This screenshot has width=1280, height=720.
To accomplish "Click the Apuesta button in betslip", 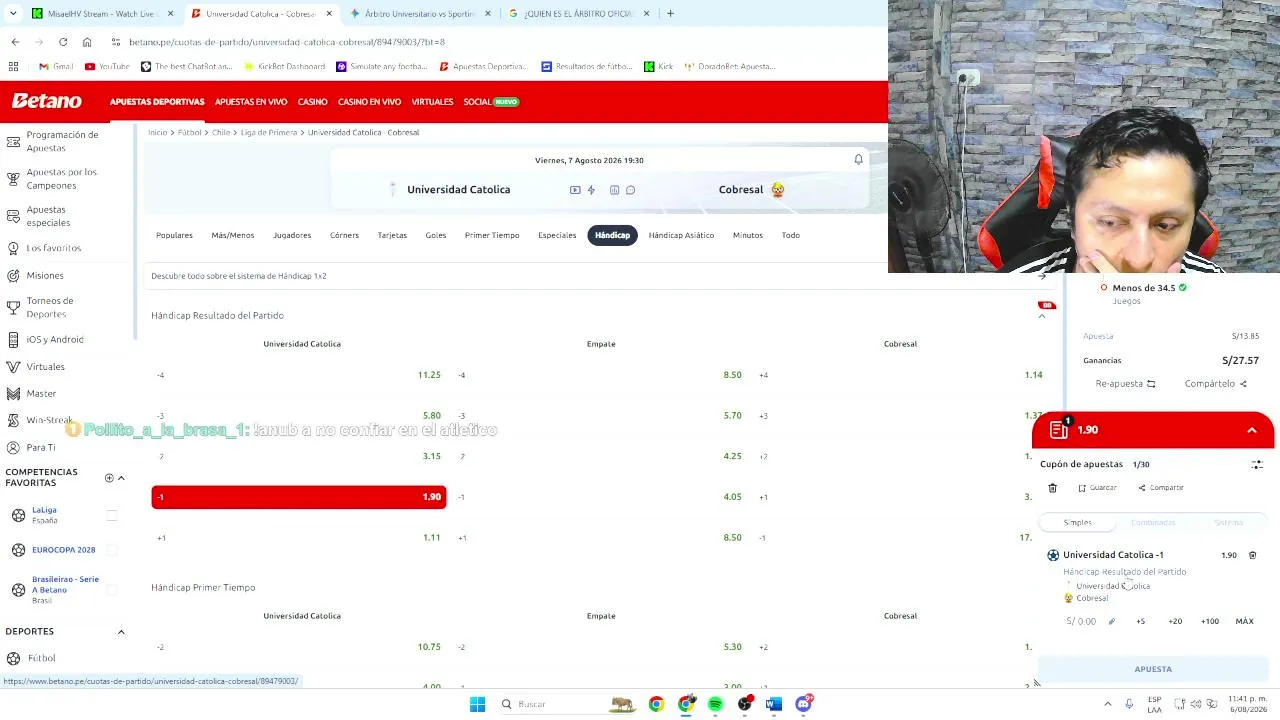I will coord(1153,669).
